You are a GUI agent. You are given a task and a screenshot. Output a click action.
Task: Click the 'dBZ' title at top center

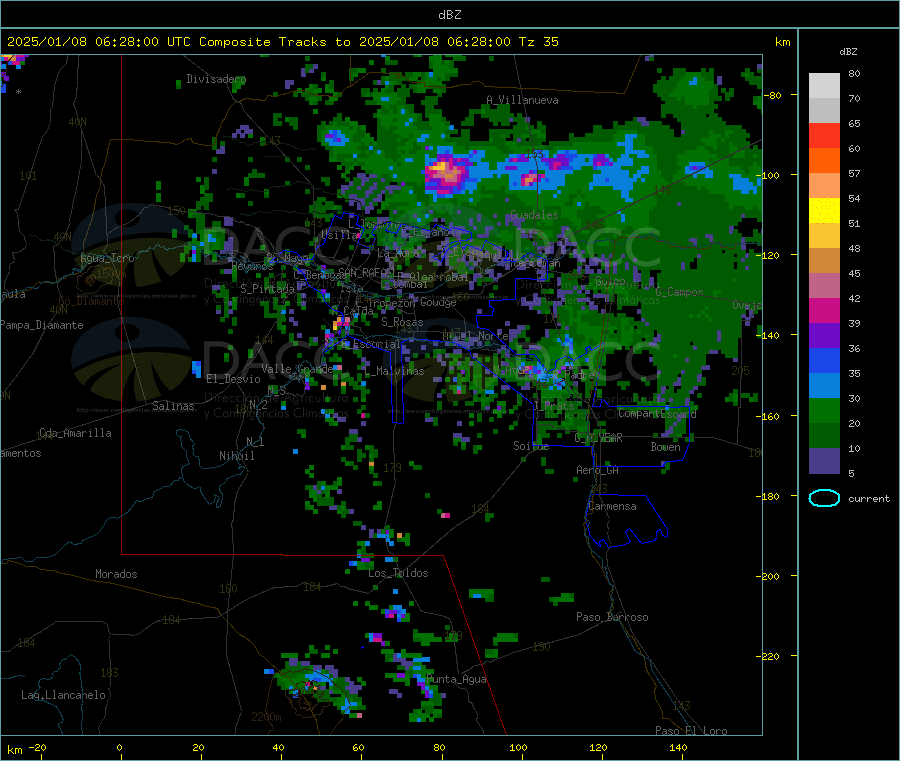[x=449, y=15]
